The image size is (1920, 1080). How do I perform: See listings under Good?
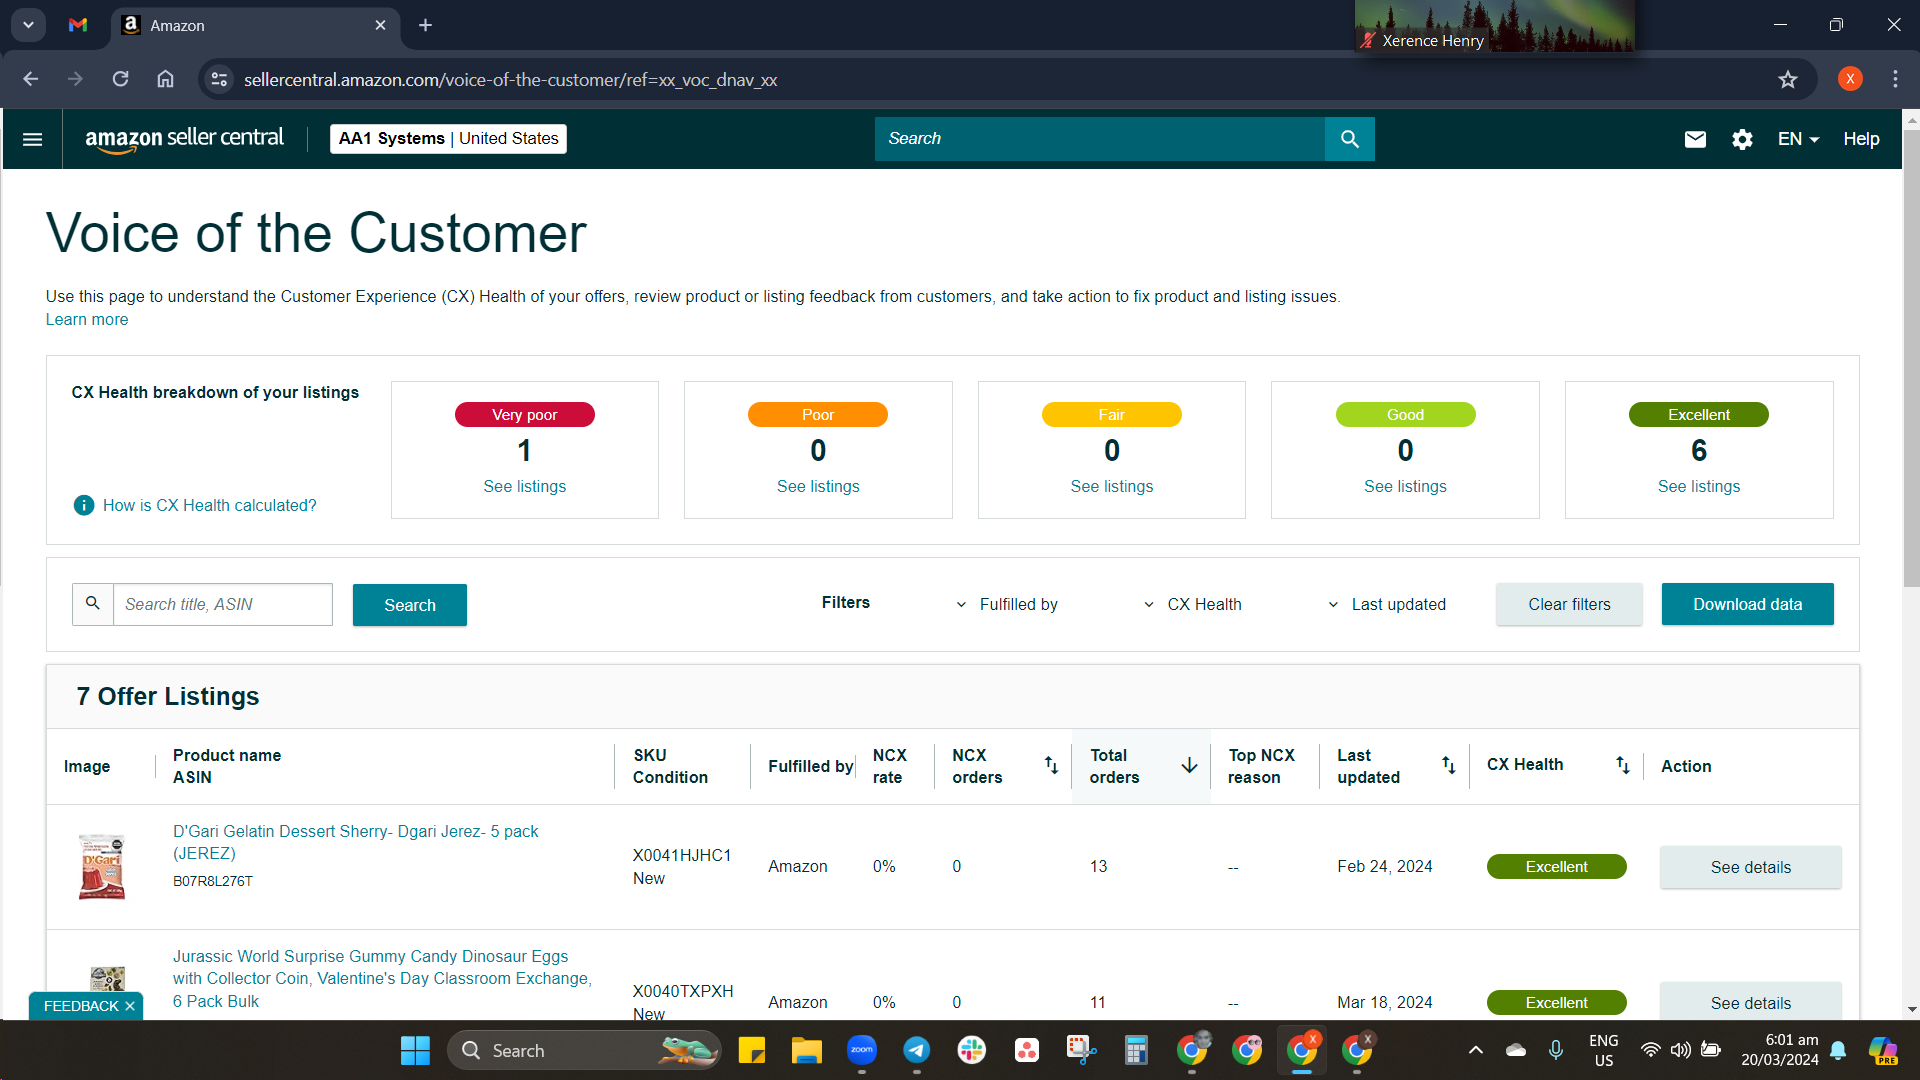point(1405,486)
